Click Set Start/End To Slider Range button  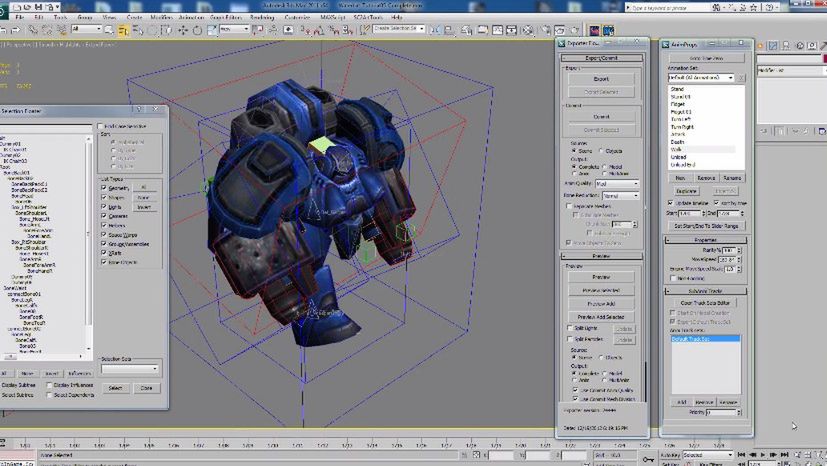[707, 226]
